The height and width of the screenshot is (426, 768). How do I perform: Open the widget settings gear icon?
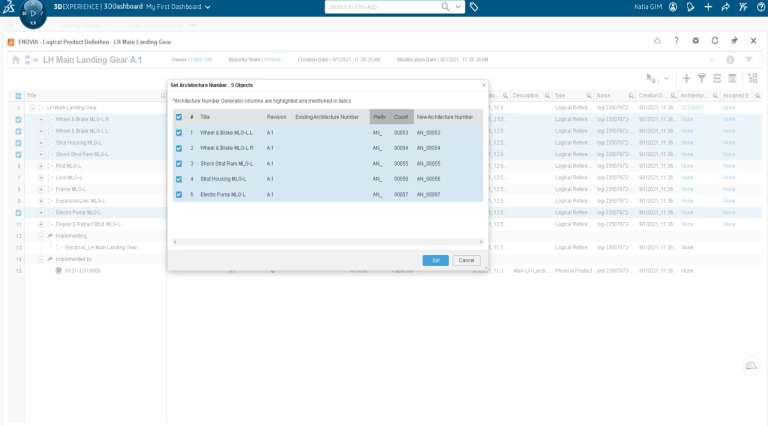[696, 41]
